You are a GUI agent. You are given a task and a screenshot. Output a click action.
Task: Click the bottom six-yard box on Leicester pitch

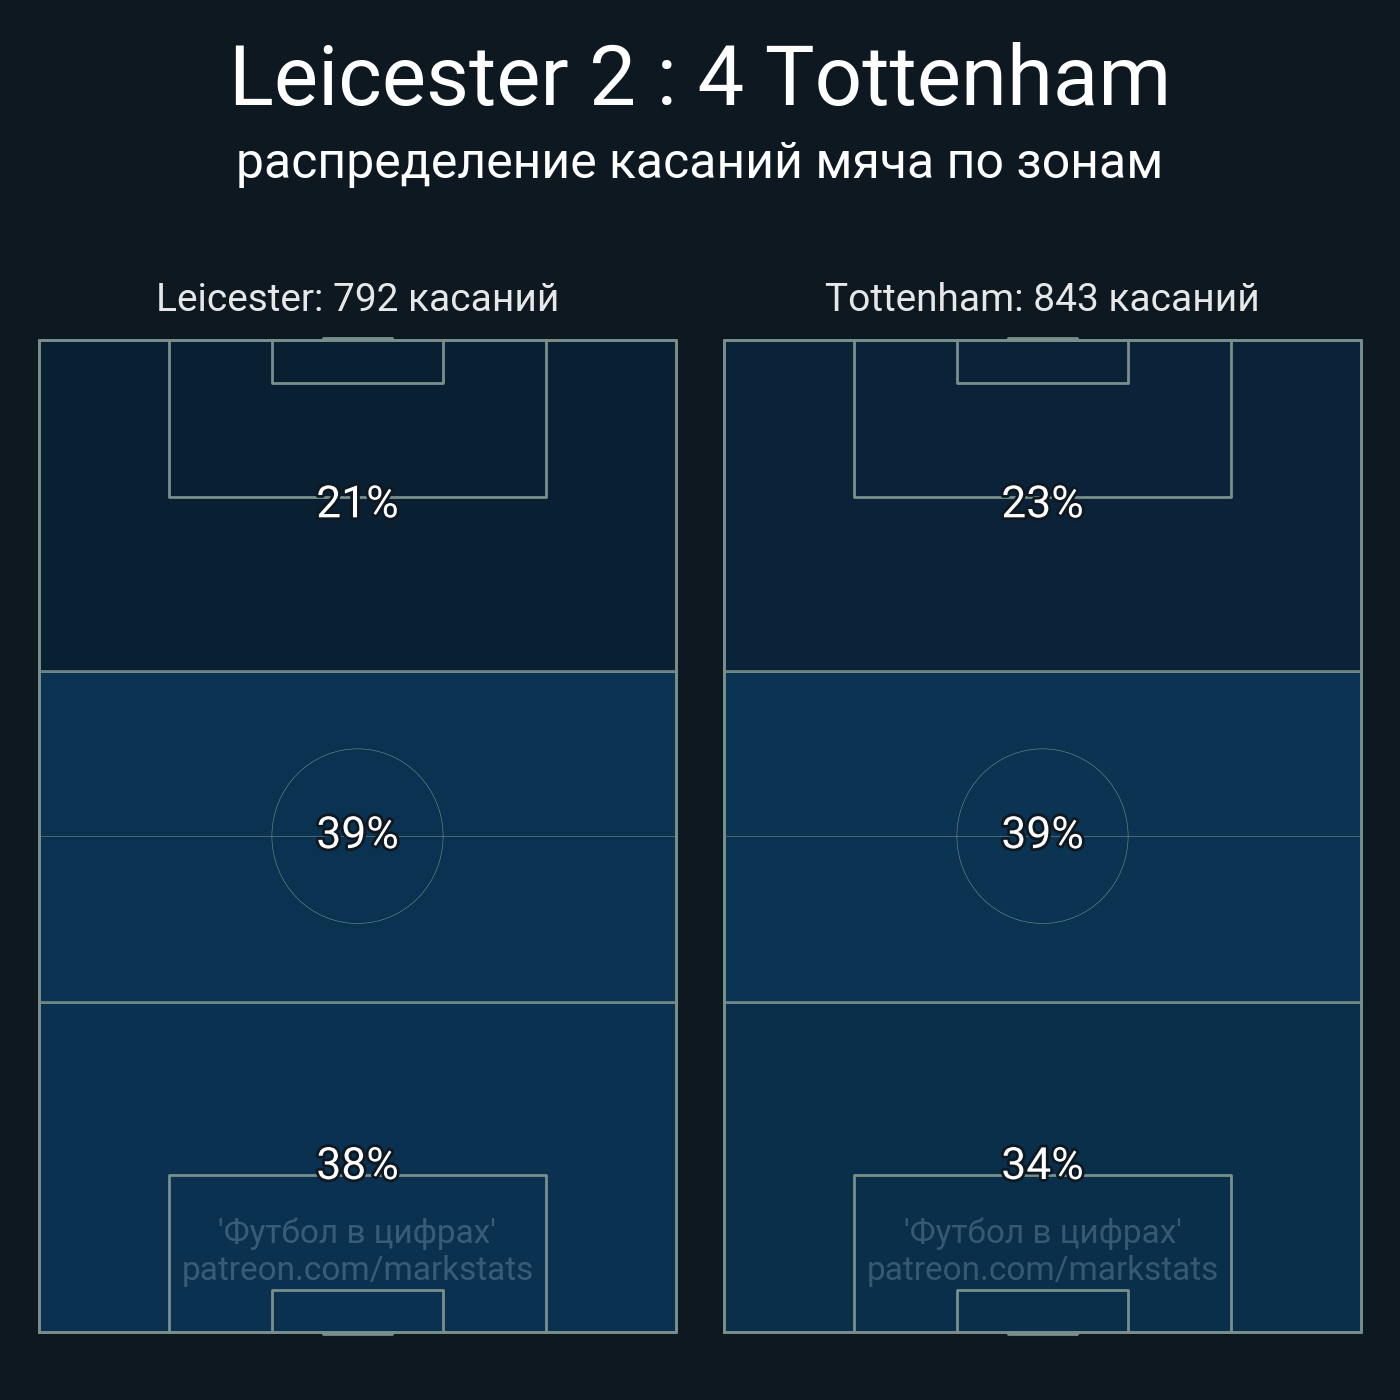tap(358, 1311)
